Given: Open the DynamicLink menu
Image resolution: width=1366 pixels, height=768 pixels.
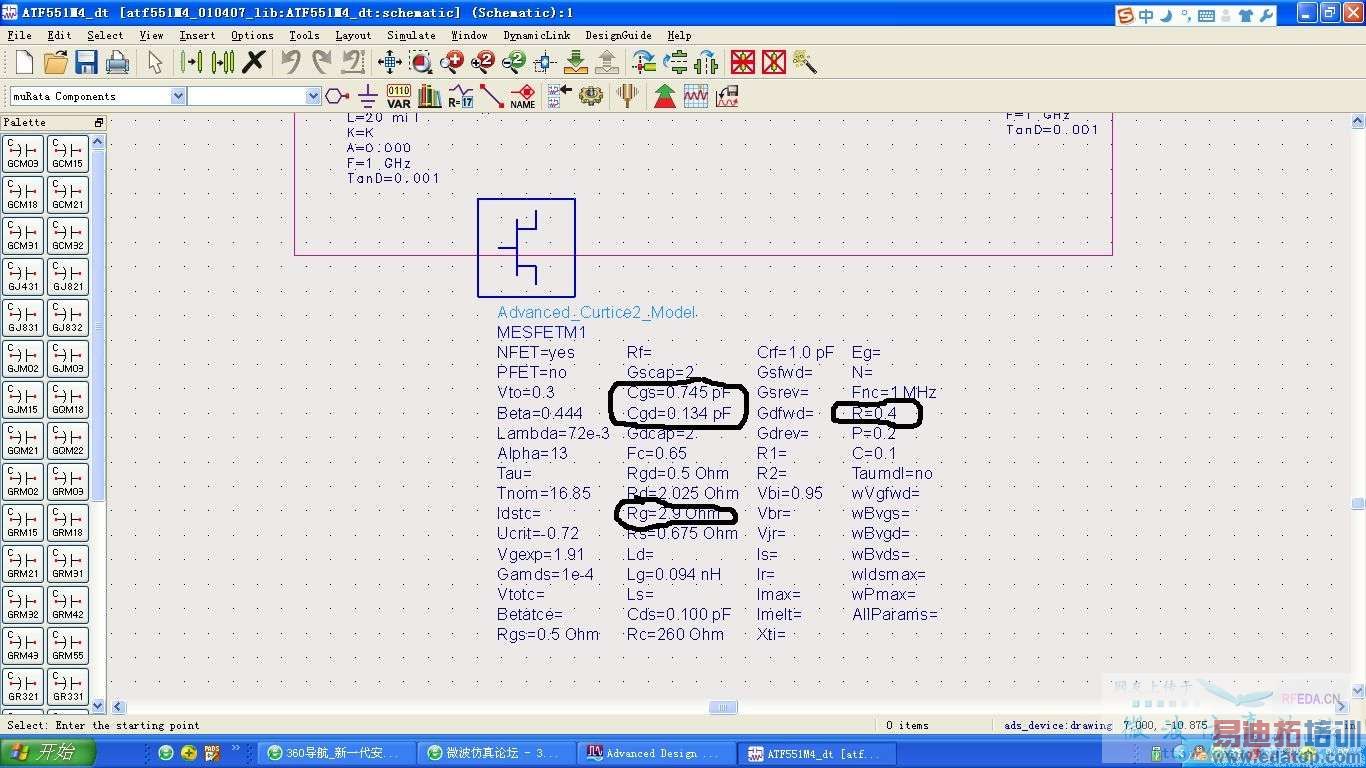Looking at the screenshot, I should pyautogui.click(x=536, y=35).
